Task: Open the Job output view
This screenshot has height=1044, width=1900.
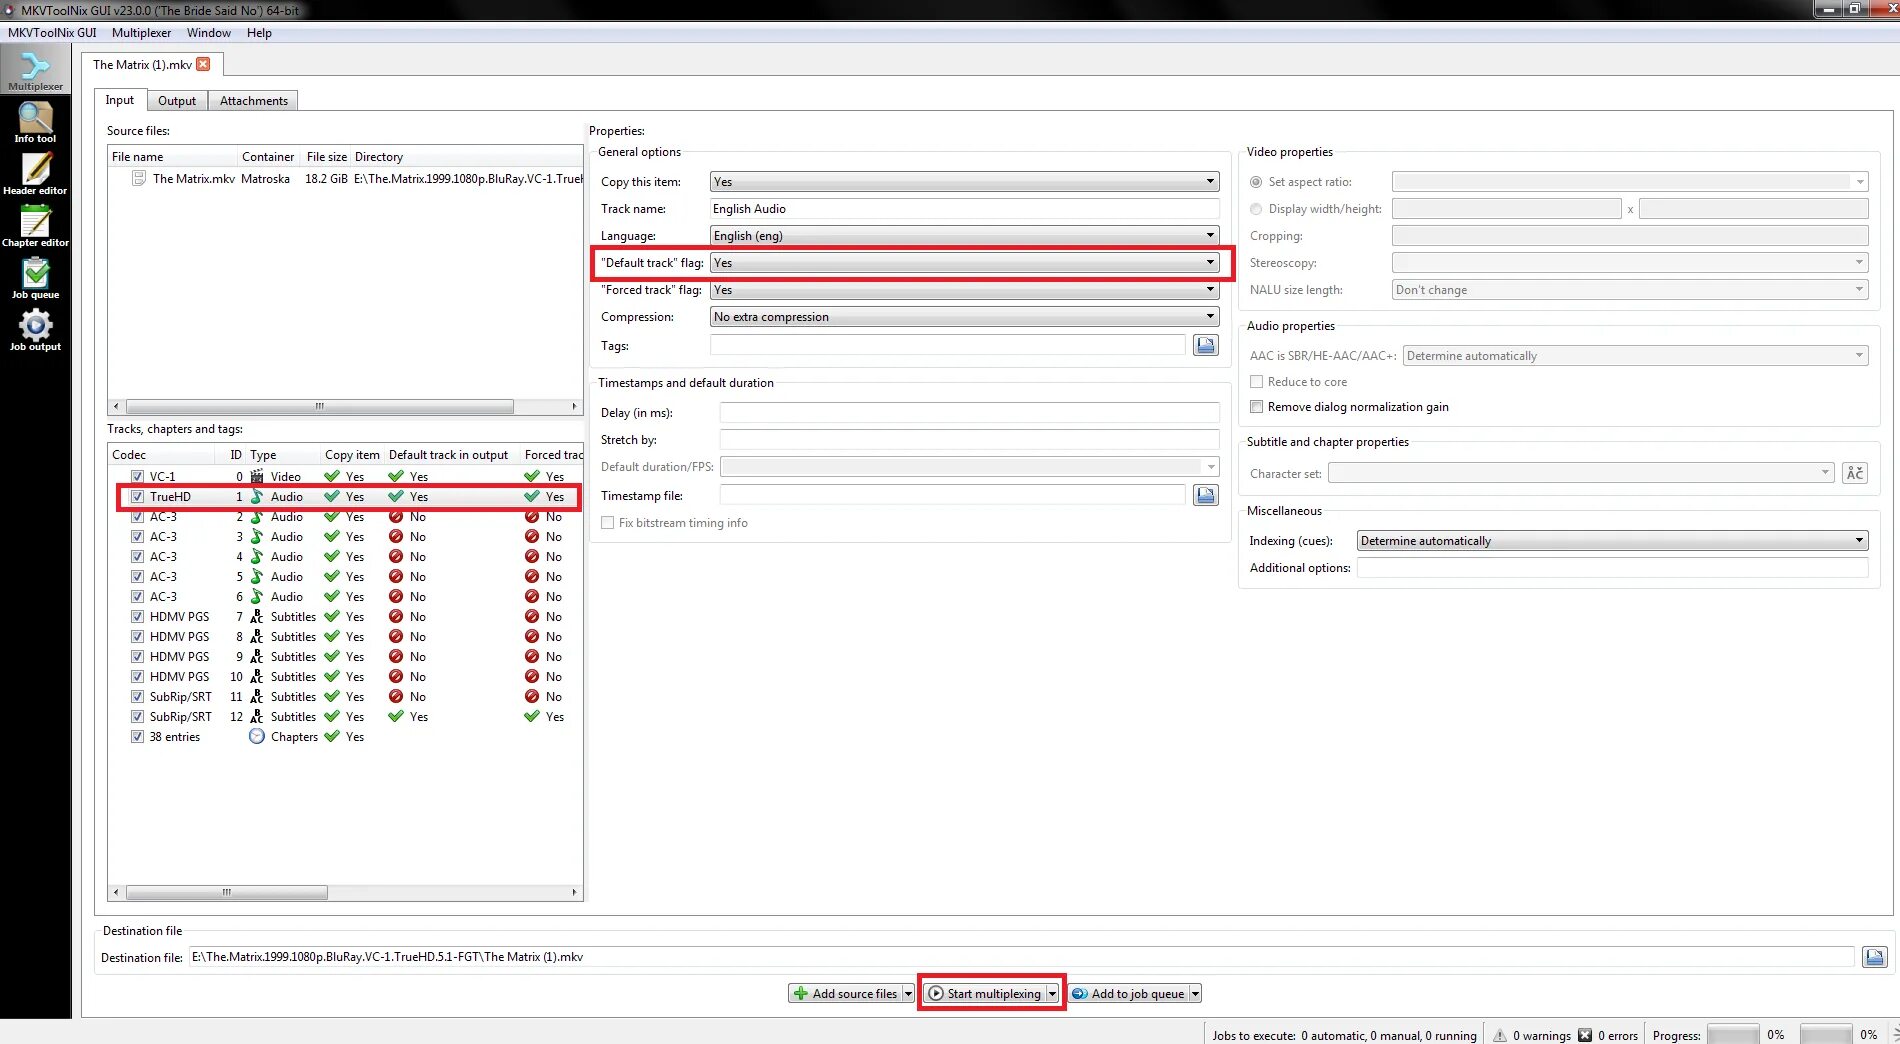Action: pyautogui.click(x=35, y=330)
